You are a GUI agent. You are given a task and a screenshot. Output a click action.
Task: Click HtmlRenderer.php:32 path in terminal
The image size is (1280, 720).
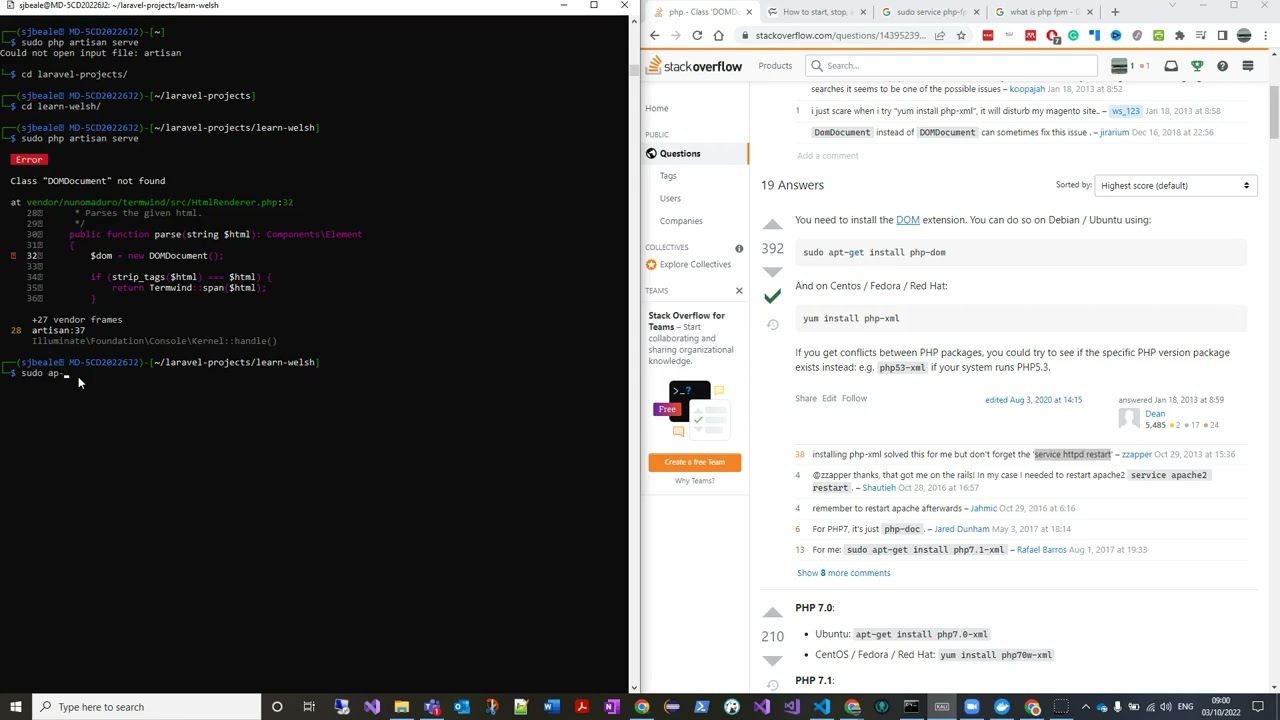click(x=160, y=203)
